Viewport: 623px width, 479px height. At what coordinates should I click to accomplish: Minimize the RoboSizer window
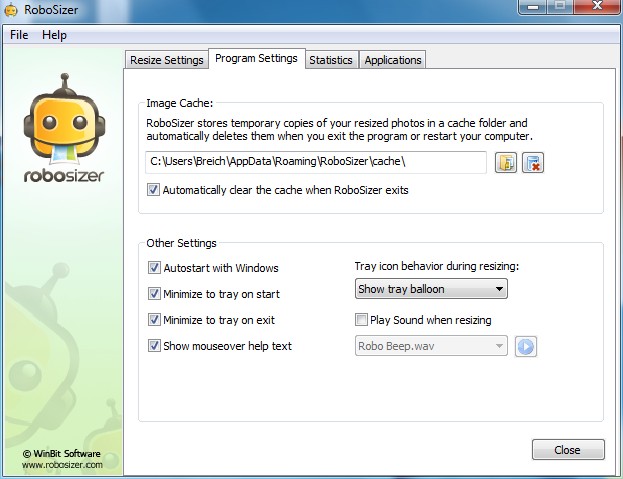click(533, 6)
